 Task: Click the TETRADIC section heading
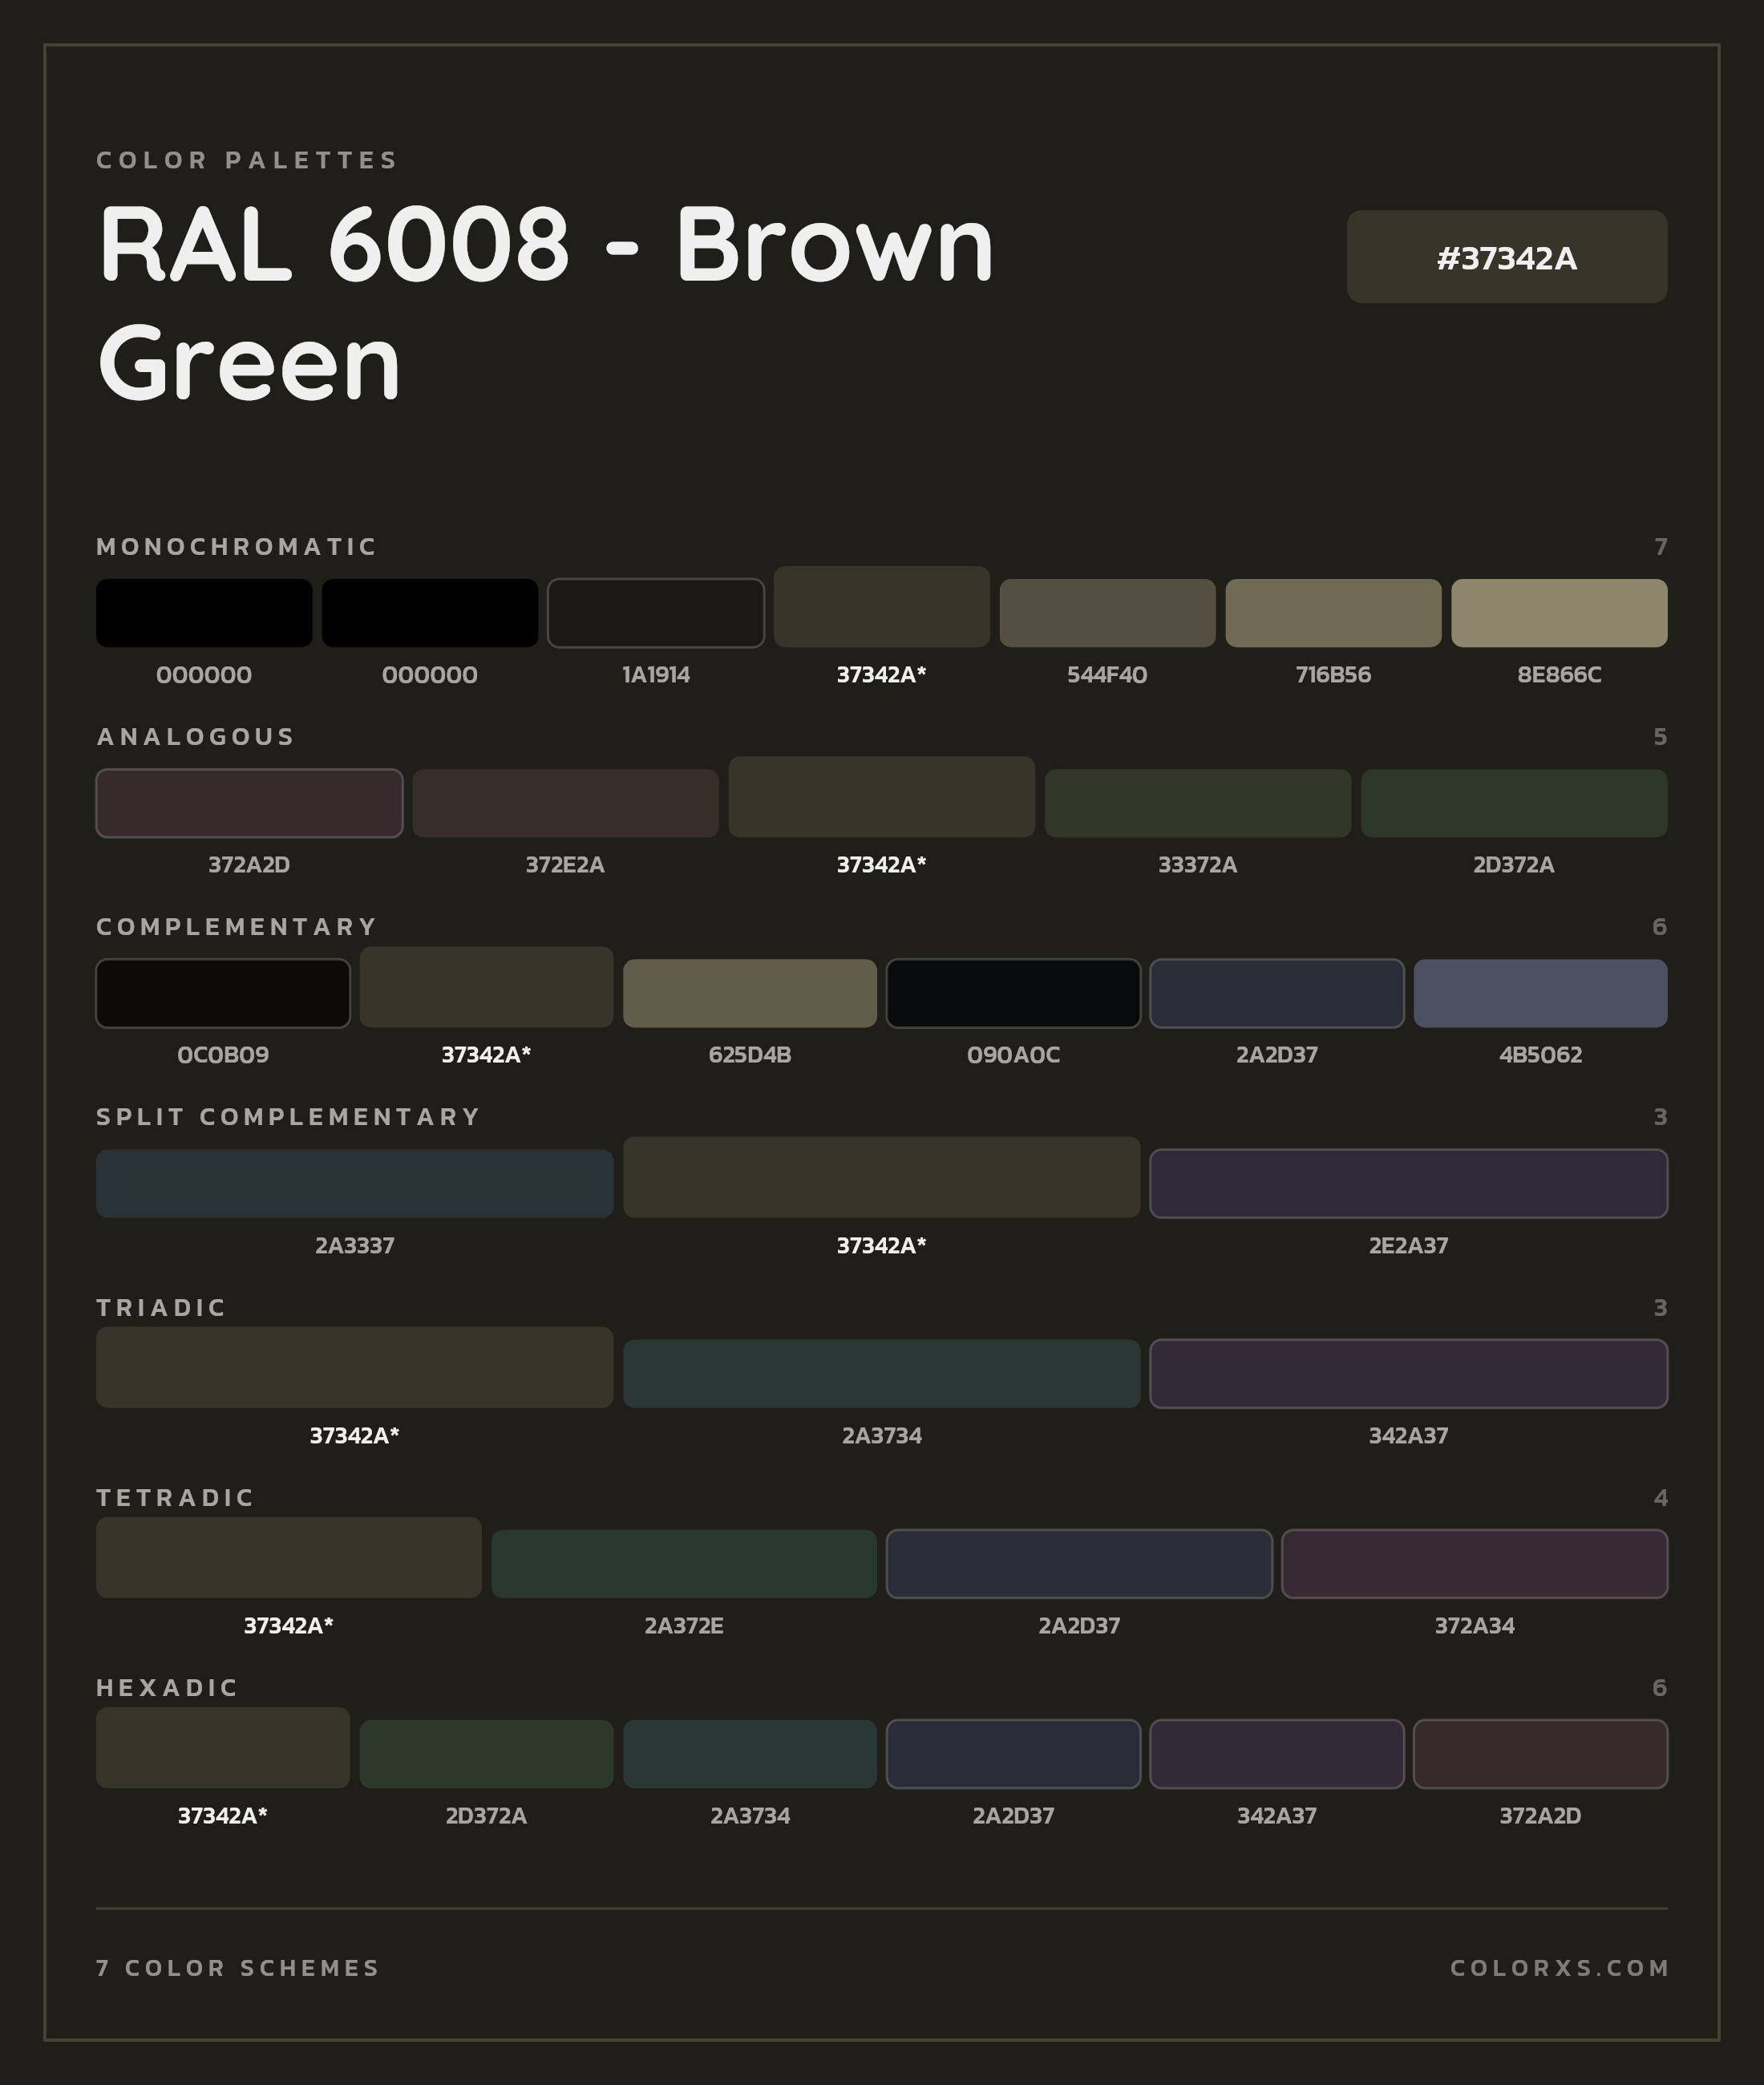click(x=175, y=1497)
